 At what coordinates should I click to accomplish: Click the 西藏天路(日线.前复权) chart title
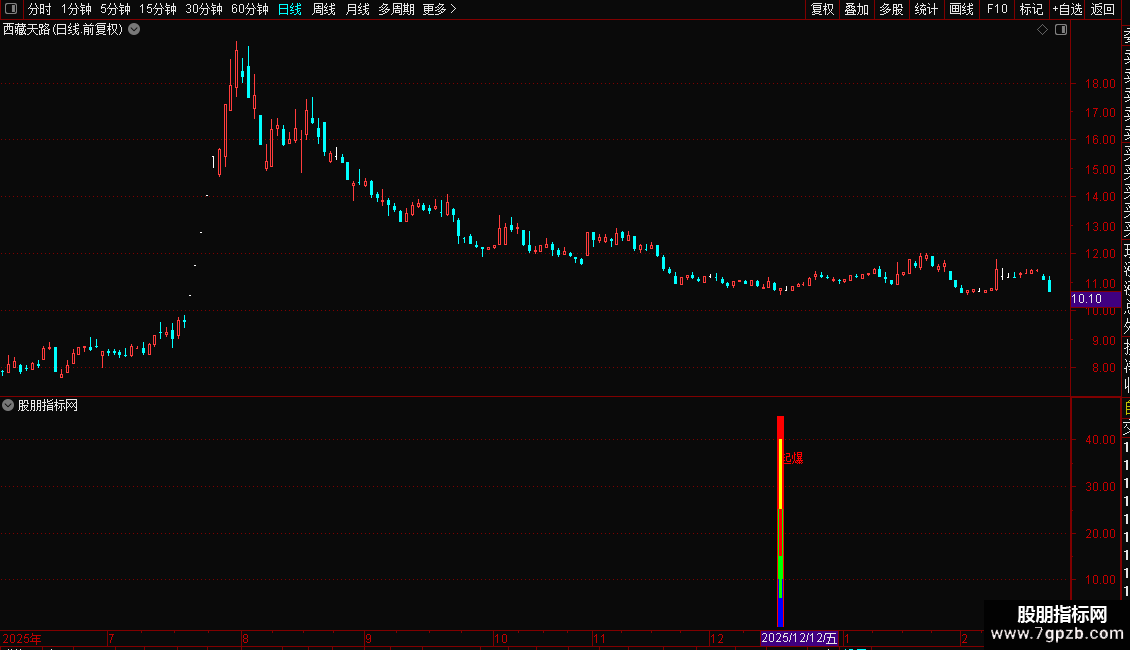63,30
